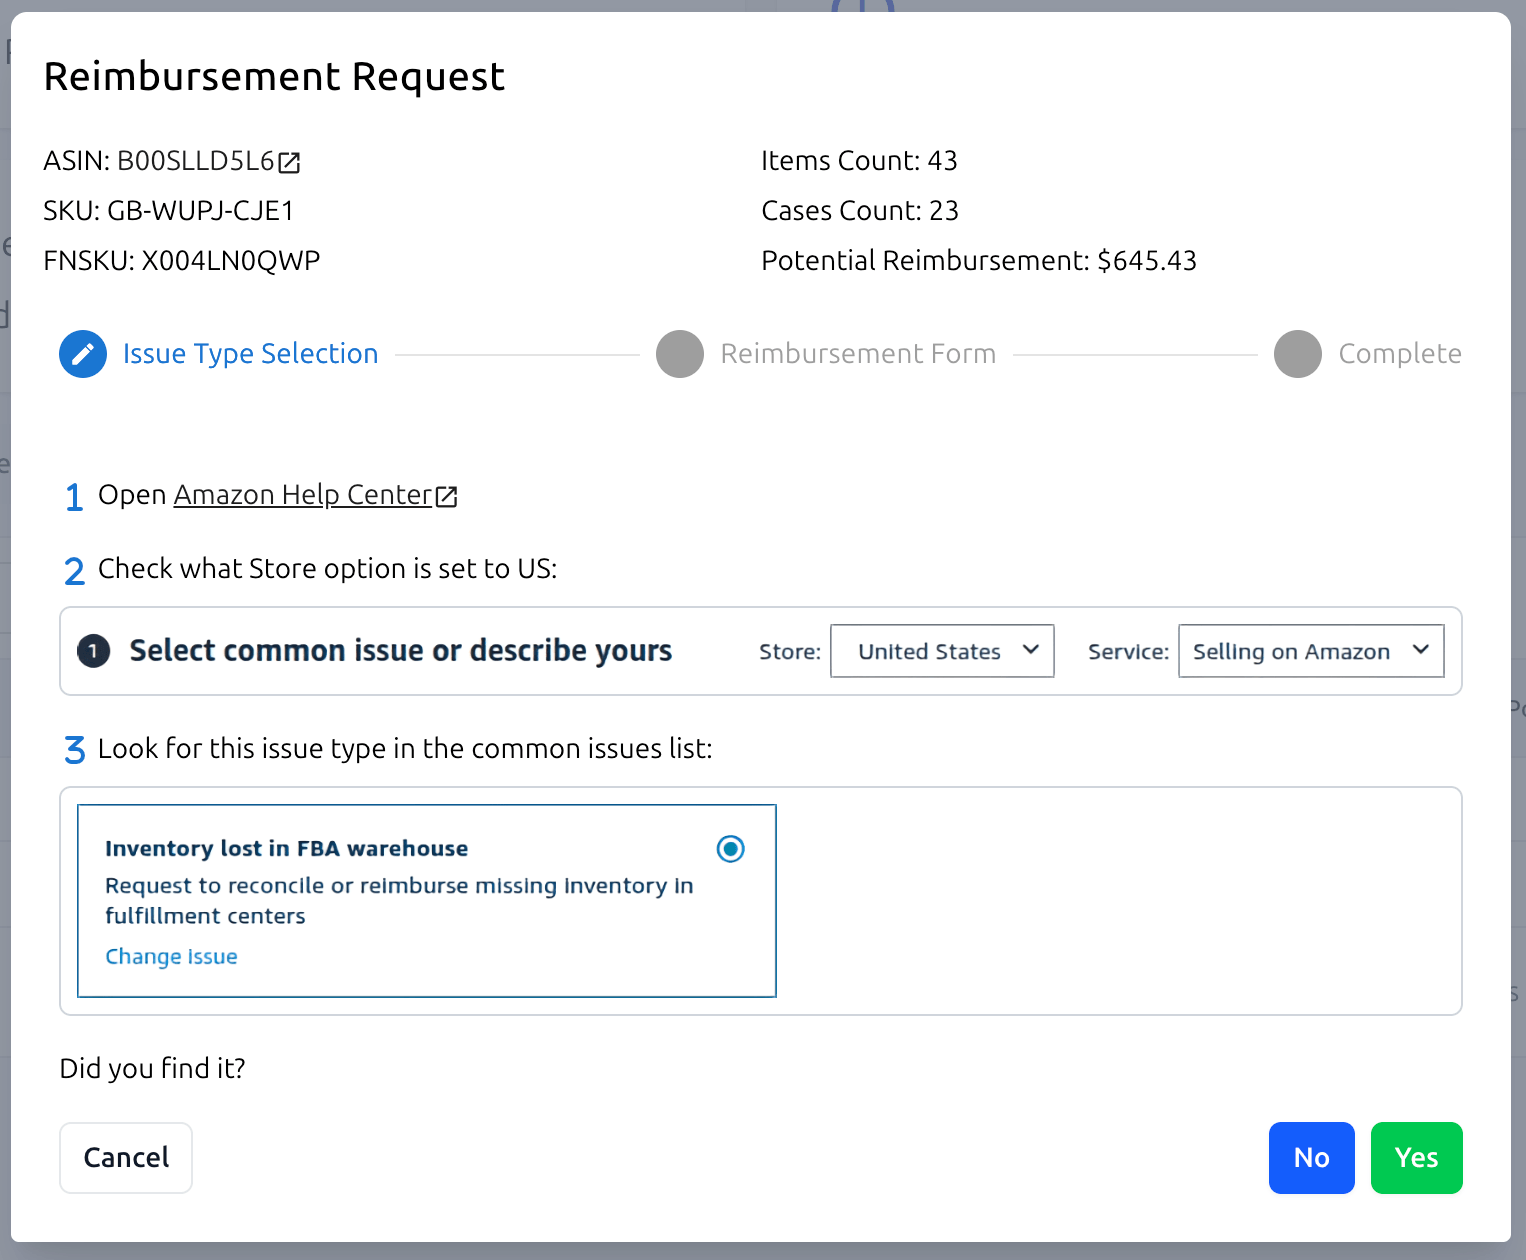1526x1260 pixels.
Task: Expand the Store selection chevron
Action: [1031, 650]
